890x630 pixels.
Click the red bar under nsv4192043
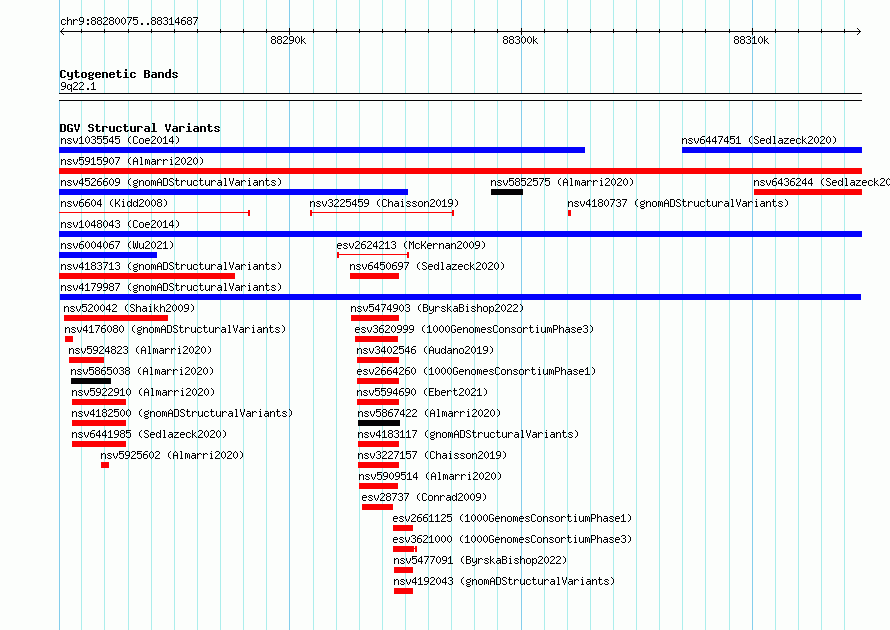point(404,591)
